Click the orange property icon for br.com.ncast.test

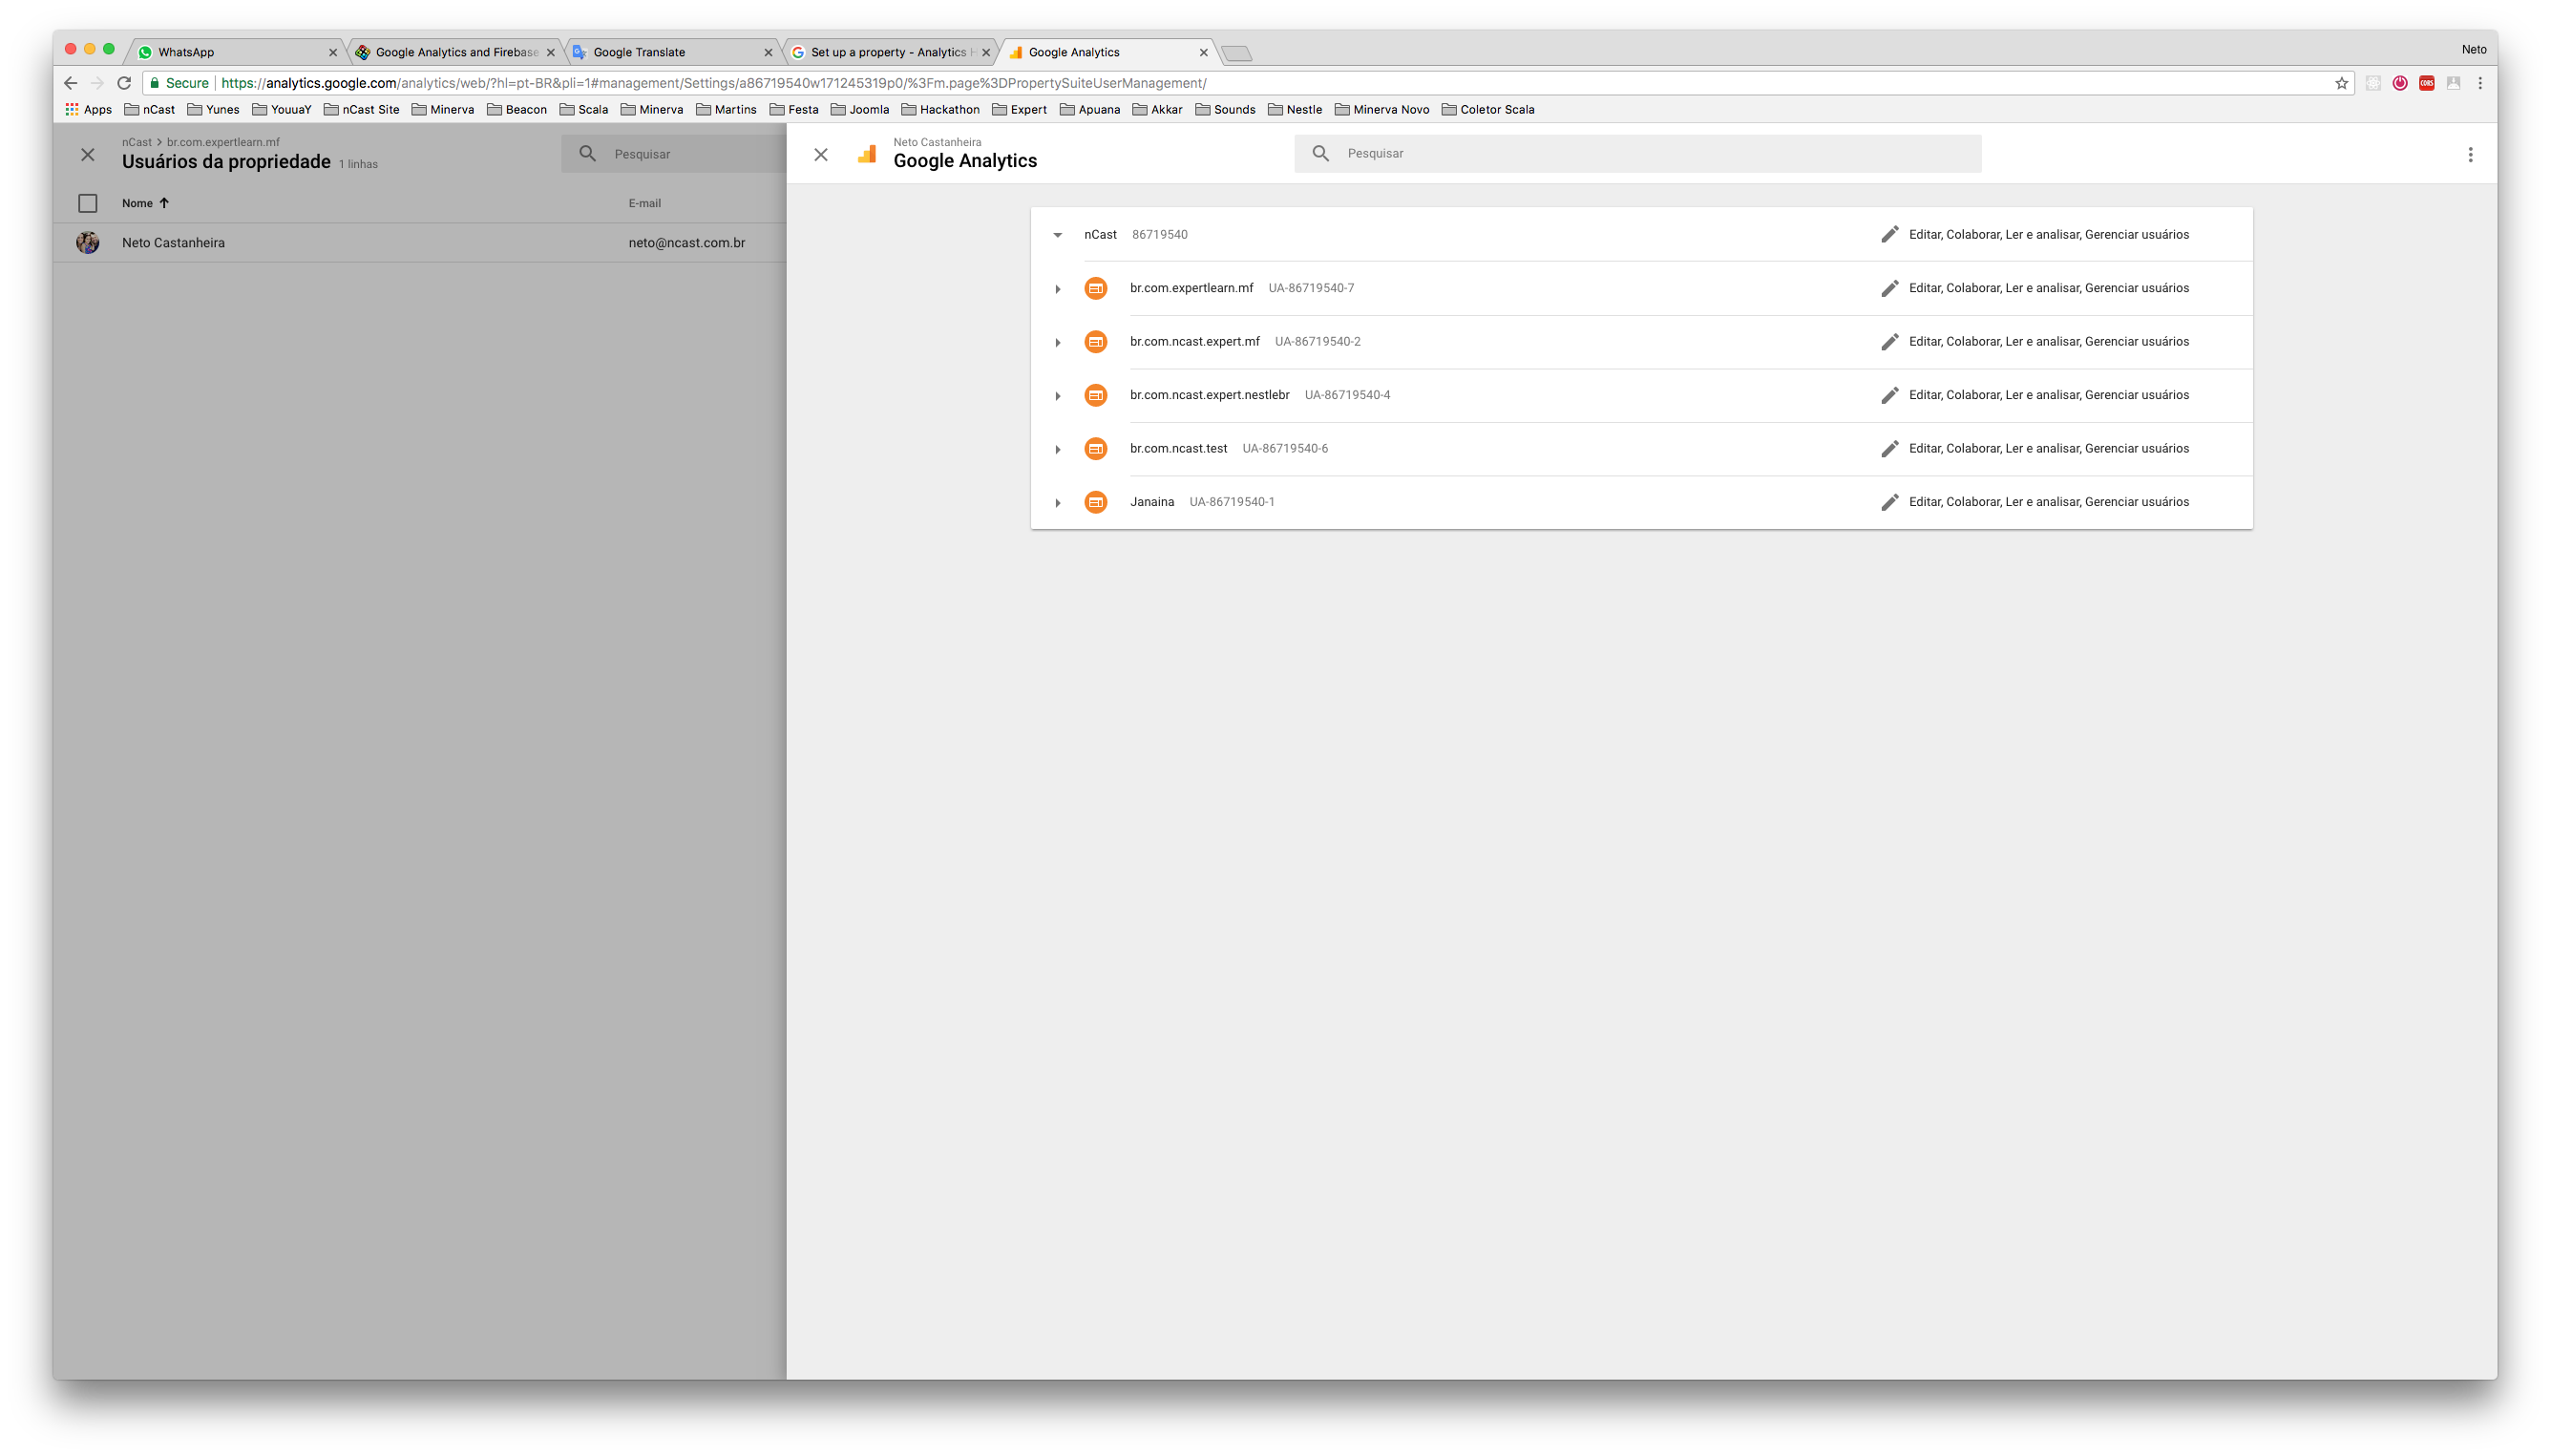(1095, 449)
